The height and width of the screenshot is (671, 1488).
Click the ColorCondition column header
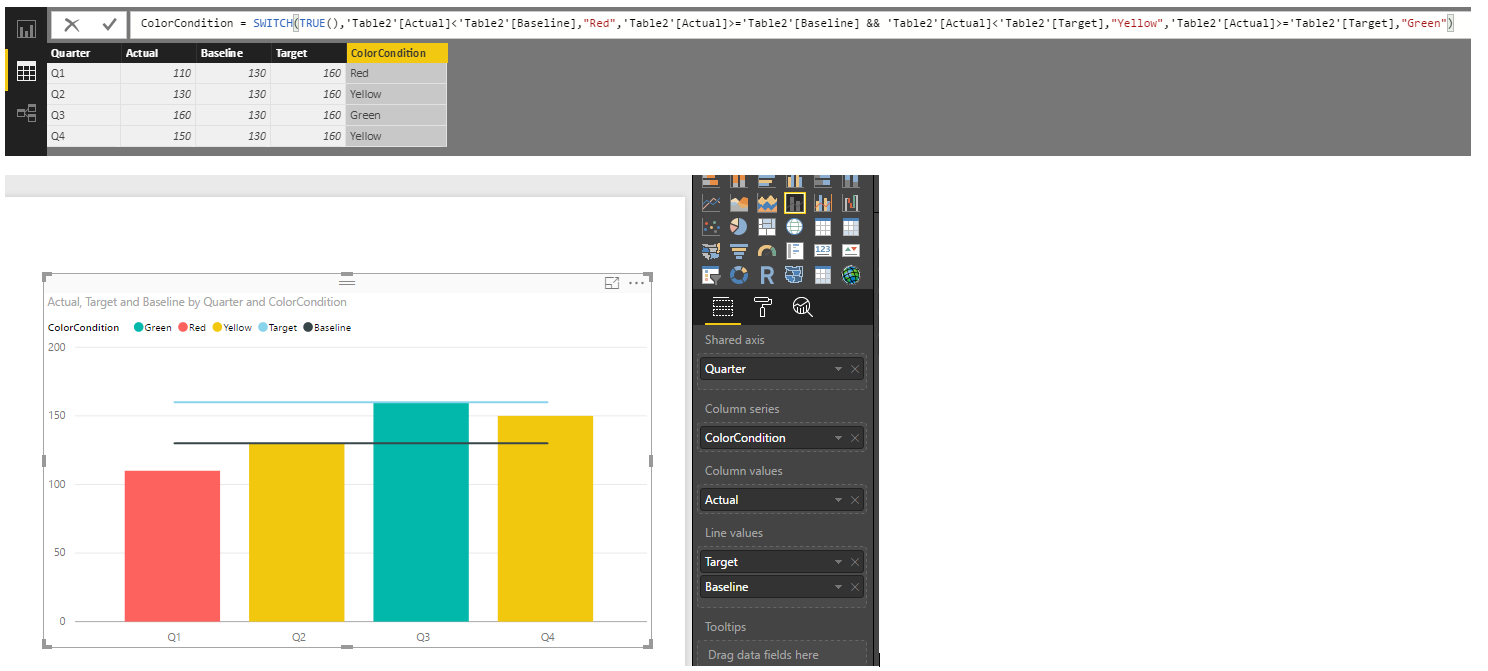(397, 53)
